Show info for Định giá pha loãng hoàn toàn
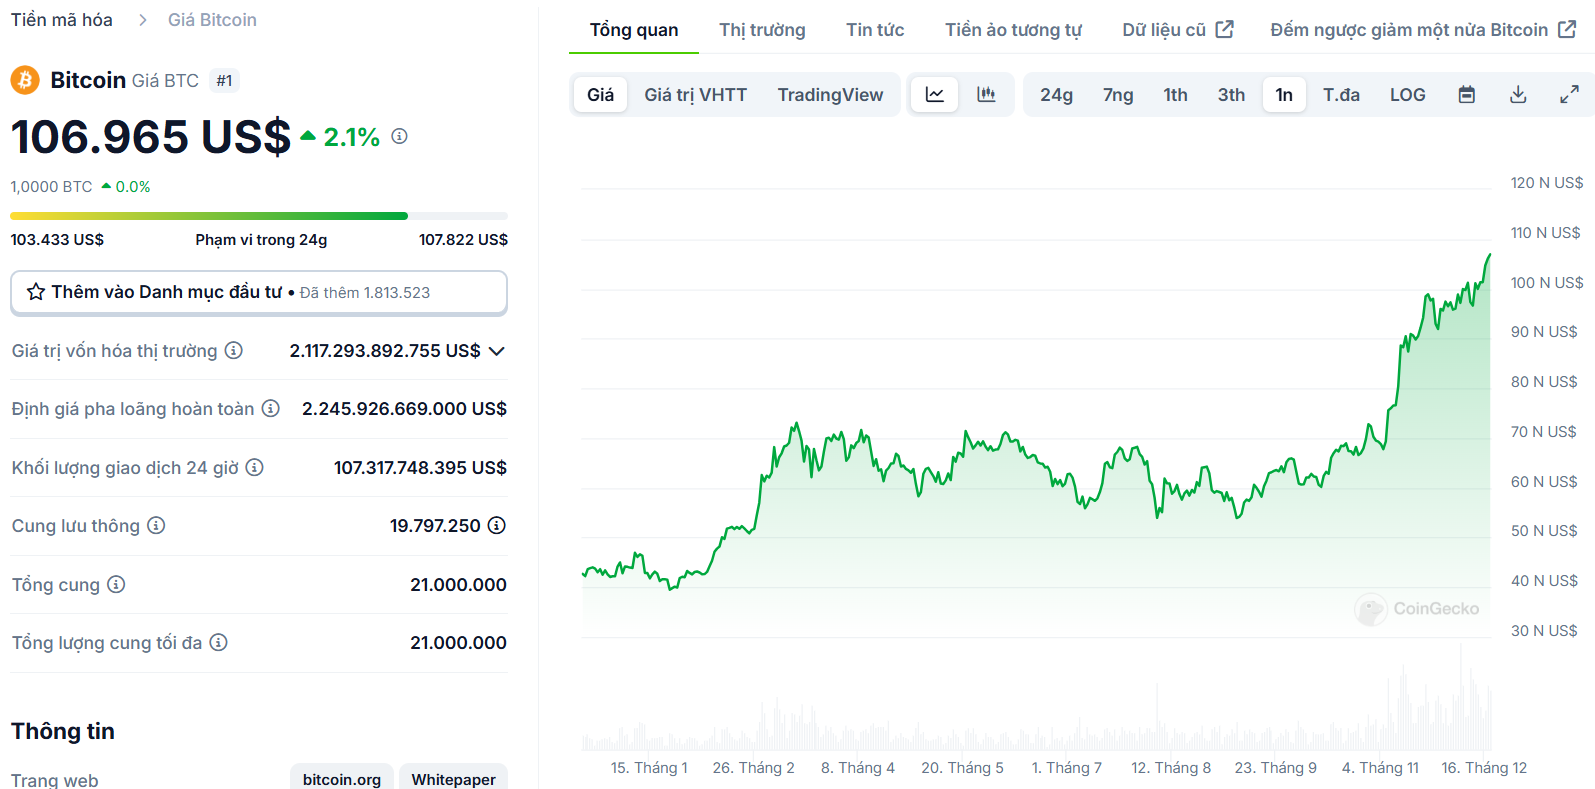1595x789 pixels. click(270, 408)
